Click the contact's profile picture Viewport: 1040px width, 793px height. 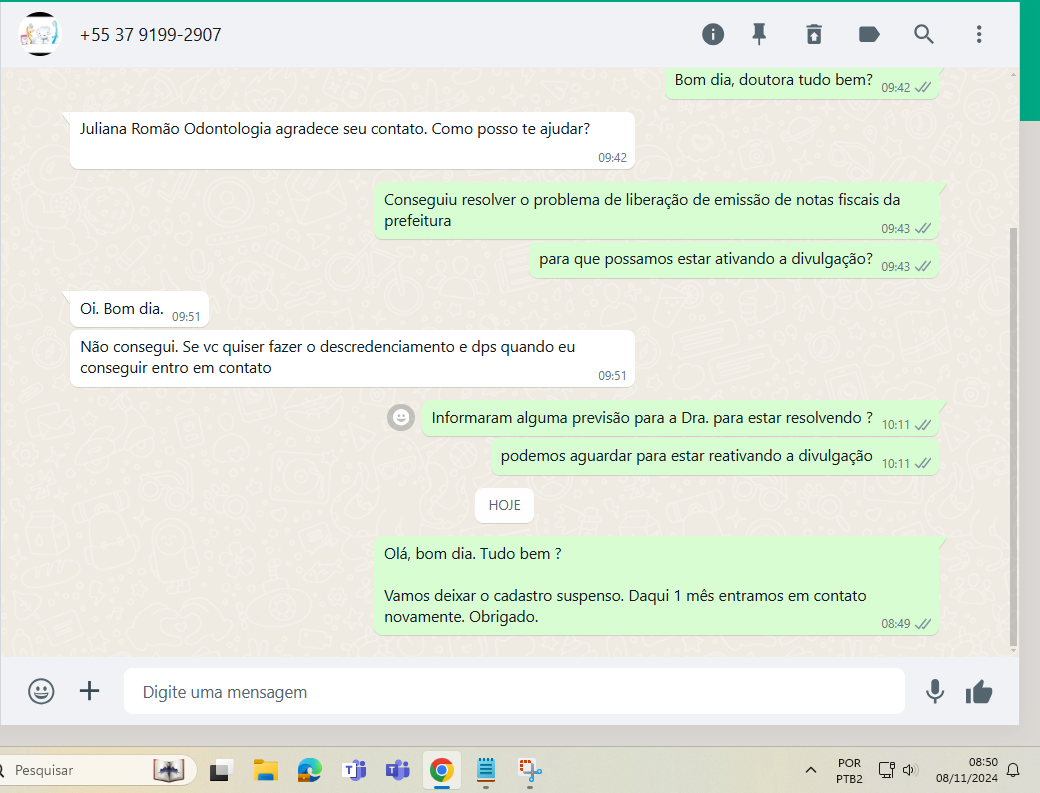click(x=40, y=35)
